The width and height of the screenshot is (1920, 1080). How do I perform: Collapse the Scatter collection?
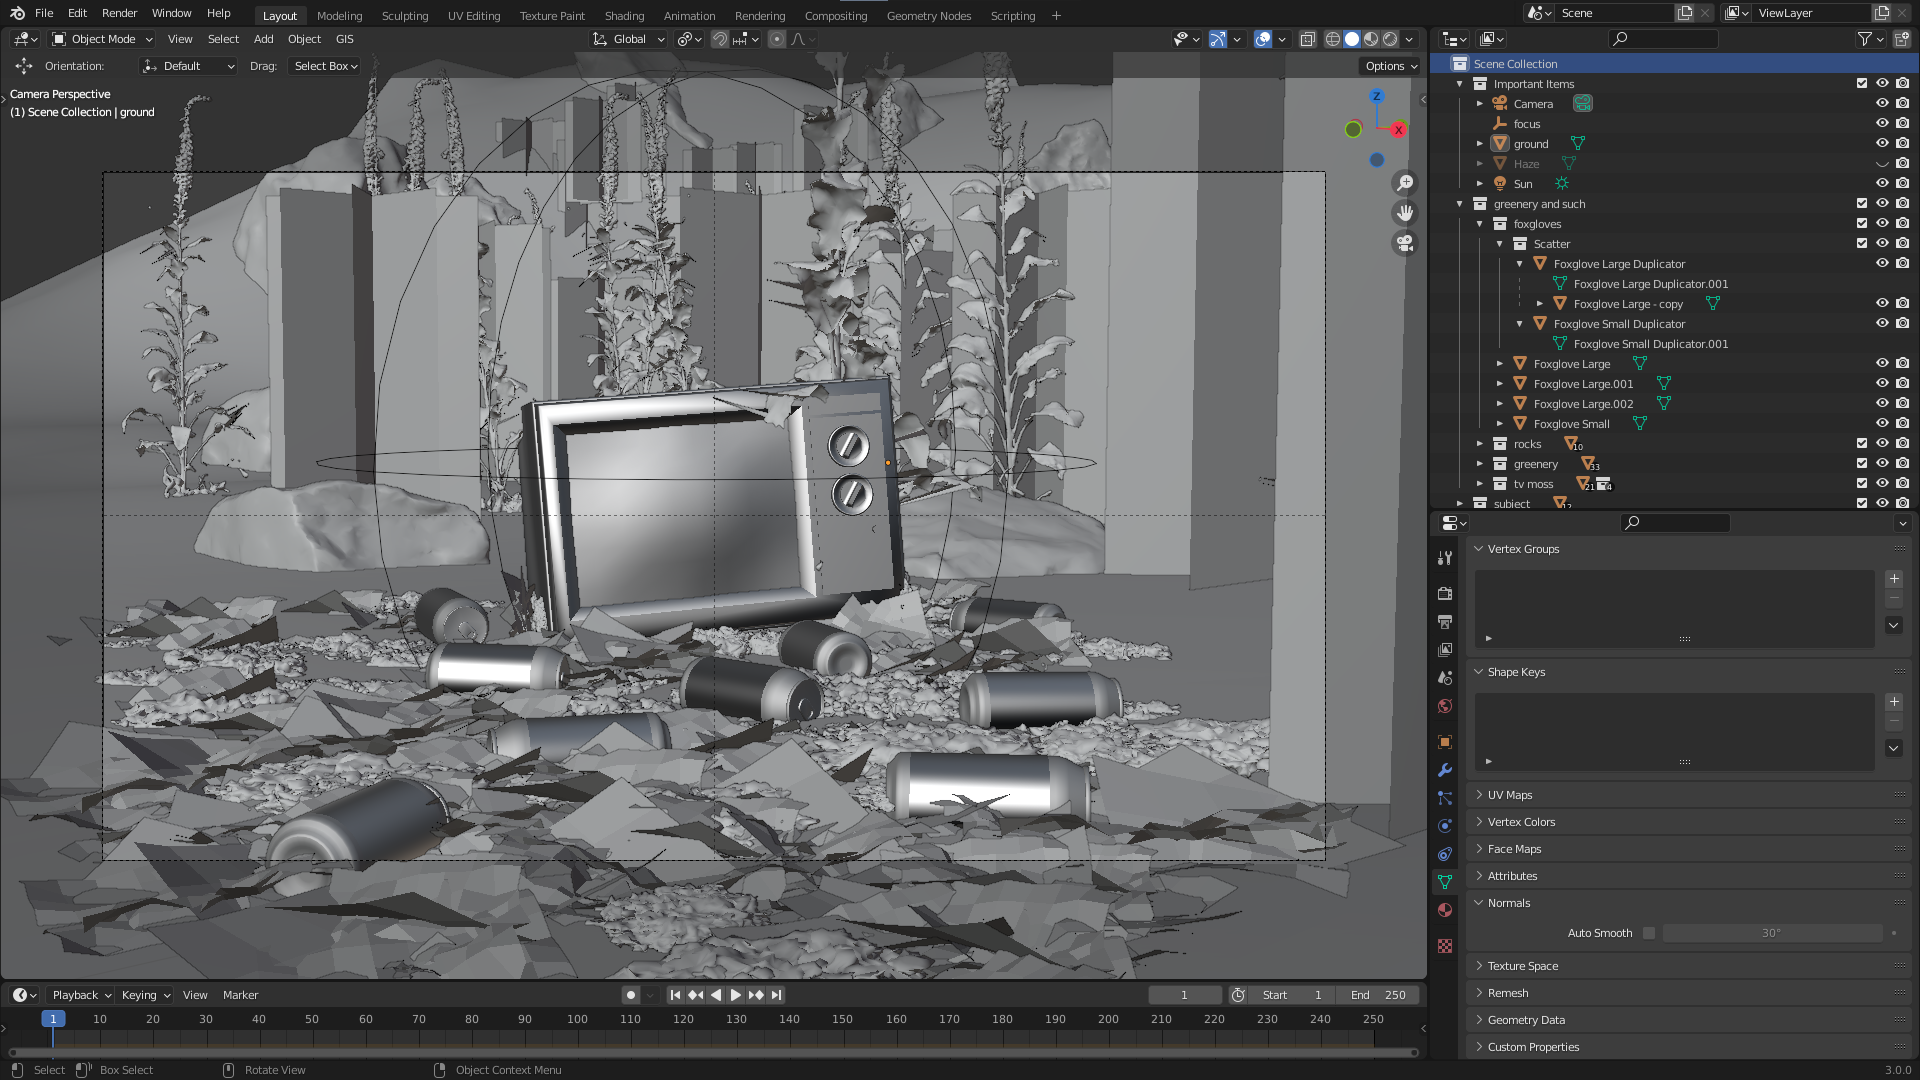[x=1500, y=244]
